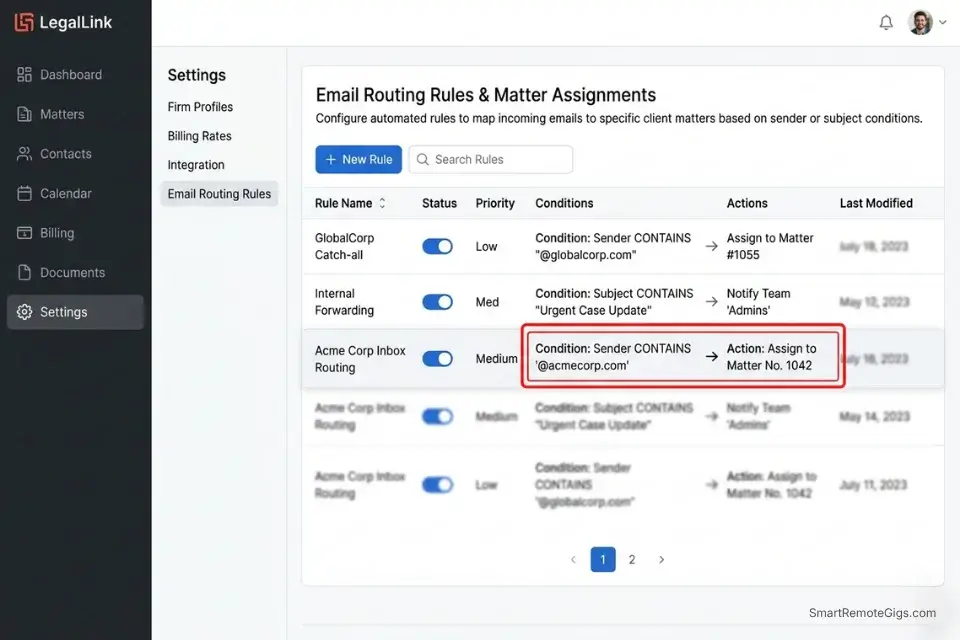960x640 pixels.
Task: Click the '@acmecorp.com' sender condition
Action: click(x=613, y=357)
